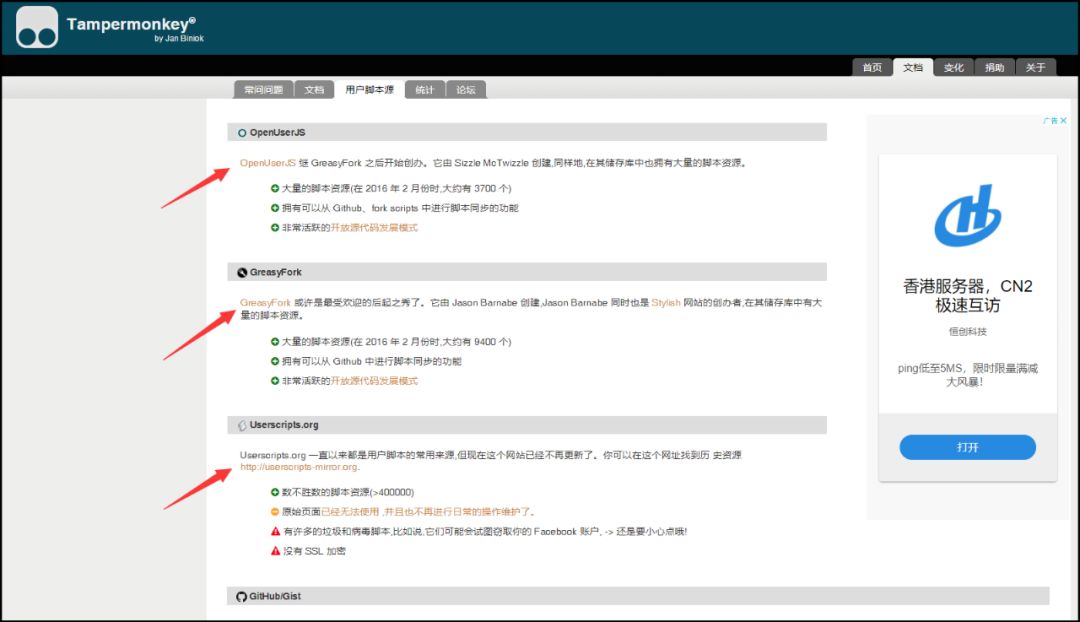Click the GitHub/Gist octocat icon
Screen dimensions: 1080x622
pos(241,597)
